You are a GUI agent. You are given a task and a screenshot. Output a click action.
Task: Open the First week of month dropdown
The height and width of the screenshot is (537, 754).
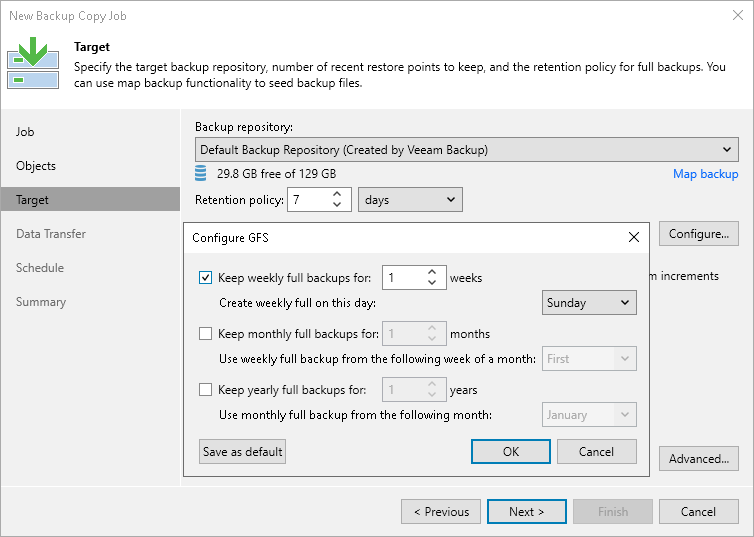pos(589,359)
